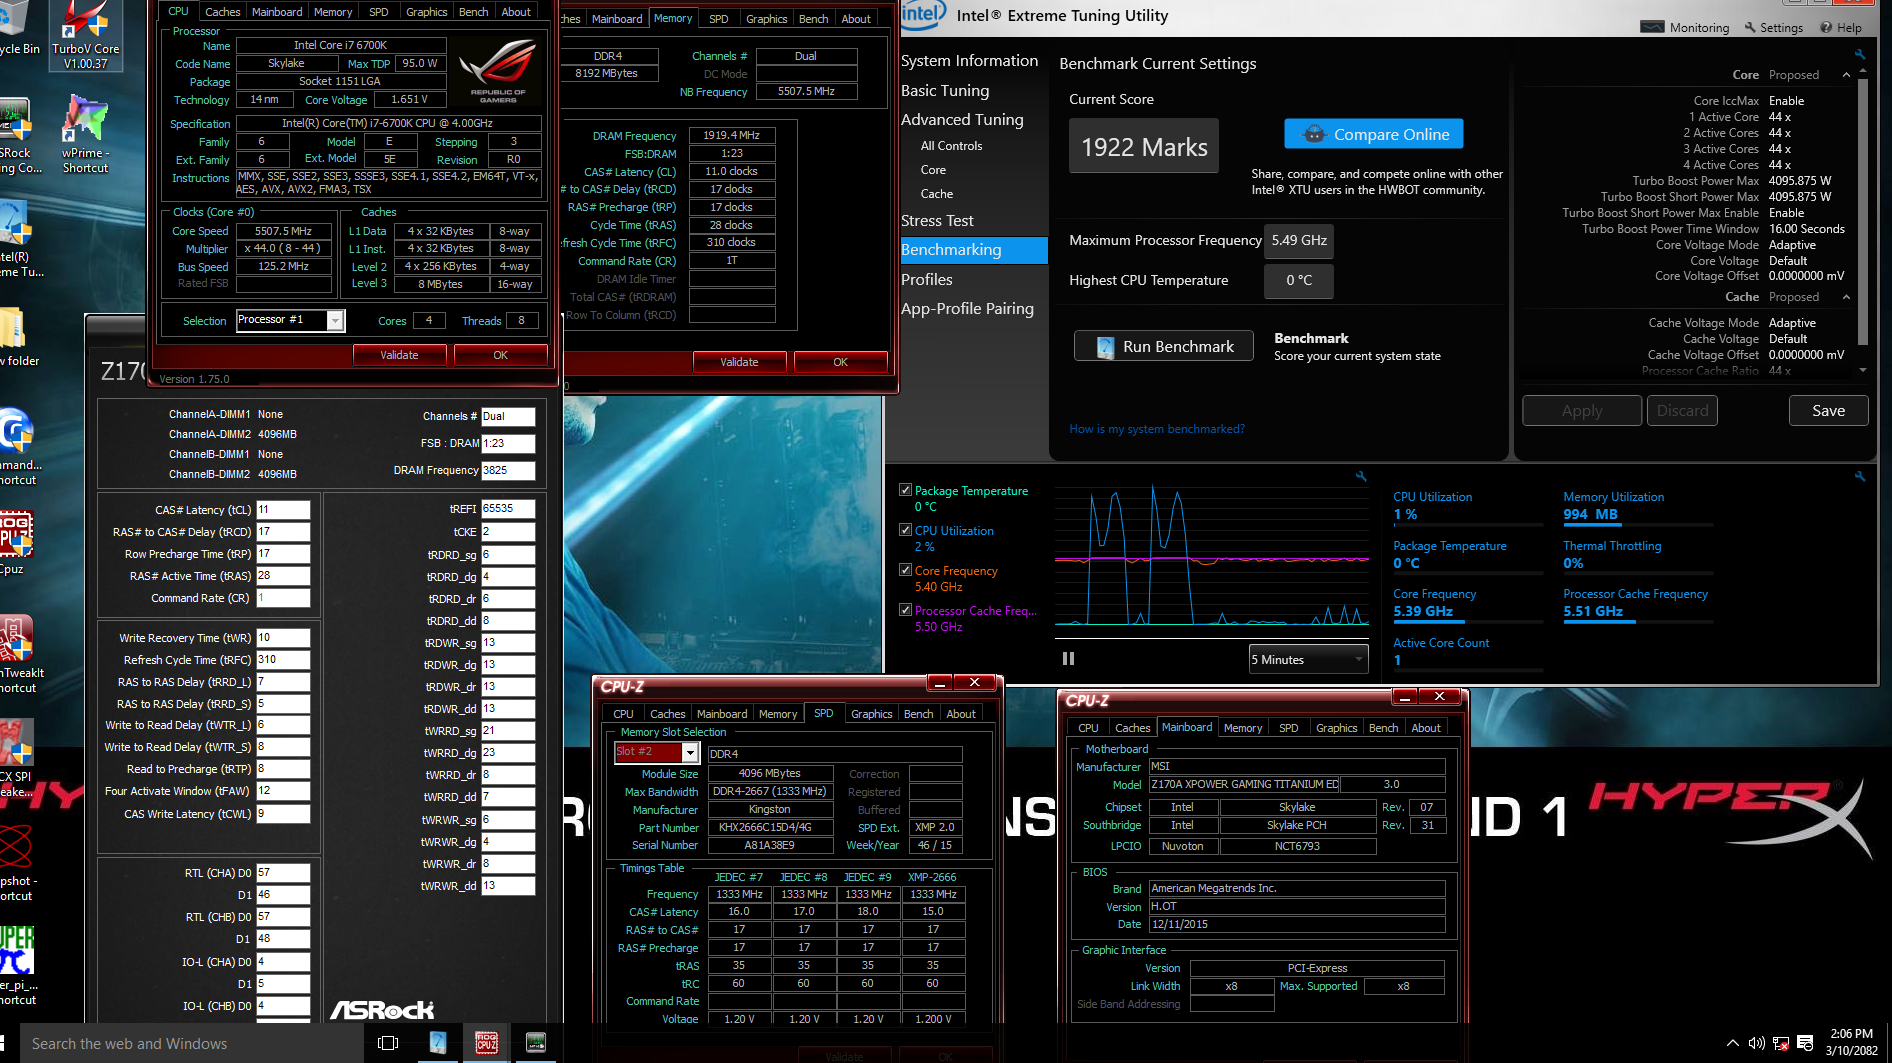Open network status tray icon
This screenshot has width=1892, height=1063.
[1781, 1043]
